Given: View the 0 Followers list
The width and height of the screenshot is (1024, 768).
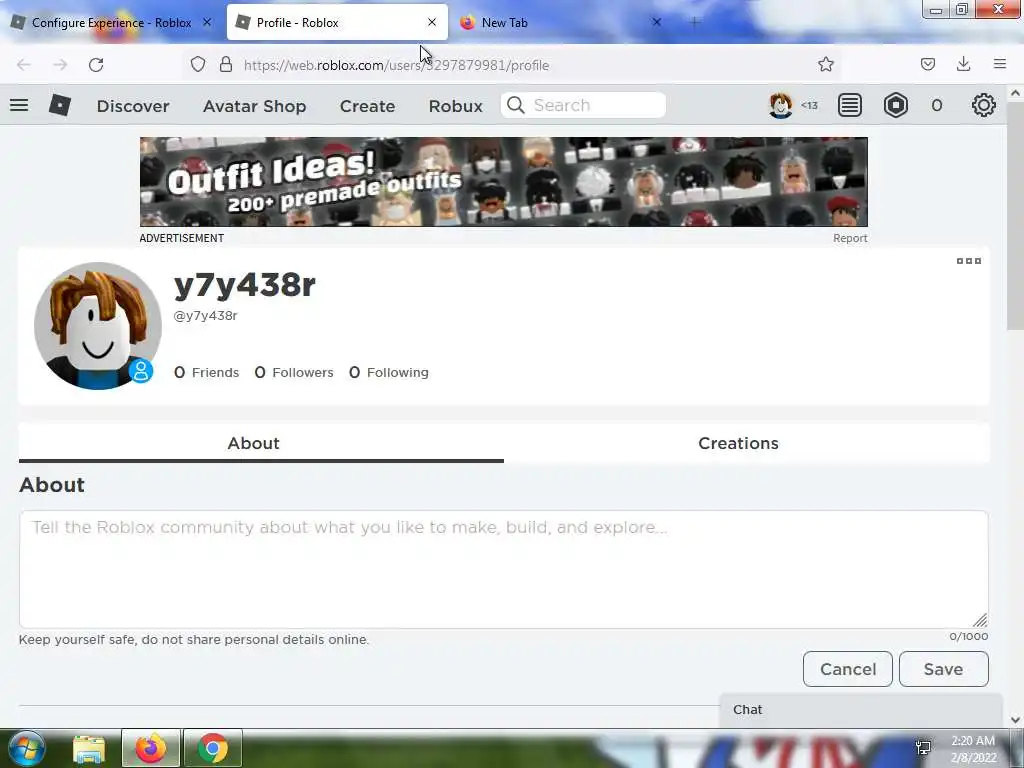Looking at the screenshot, I should 294,372.
